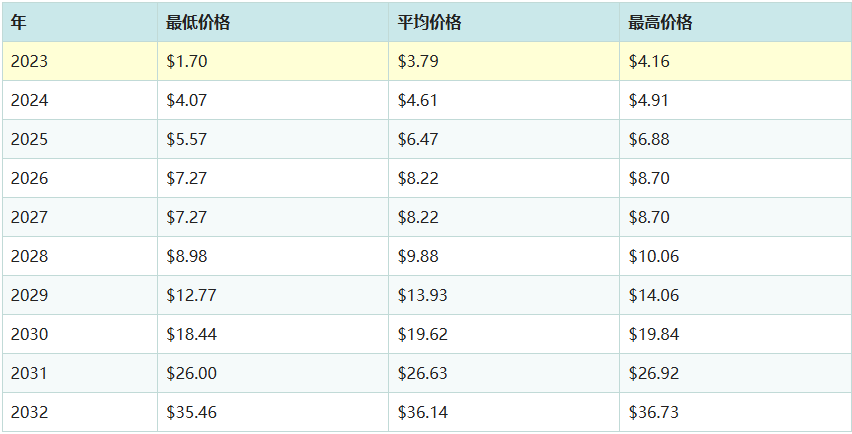Screen dimensions: 852x434
Task: Click the 2026 row year cell
Action: click(x=29, y=178)
